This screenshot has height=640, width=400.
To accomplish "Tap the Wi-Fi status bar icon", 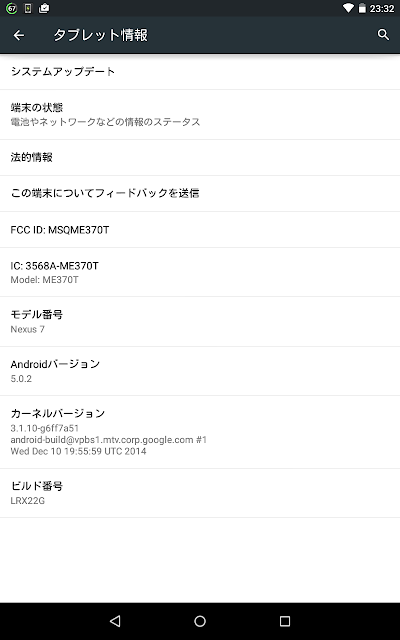I will [x=348, y=8].
